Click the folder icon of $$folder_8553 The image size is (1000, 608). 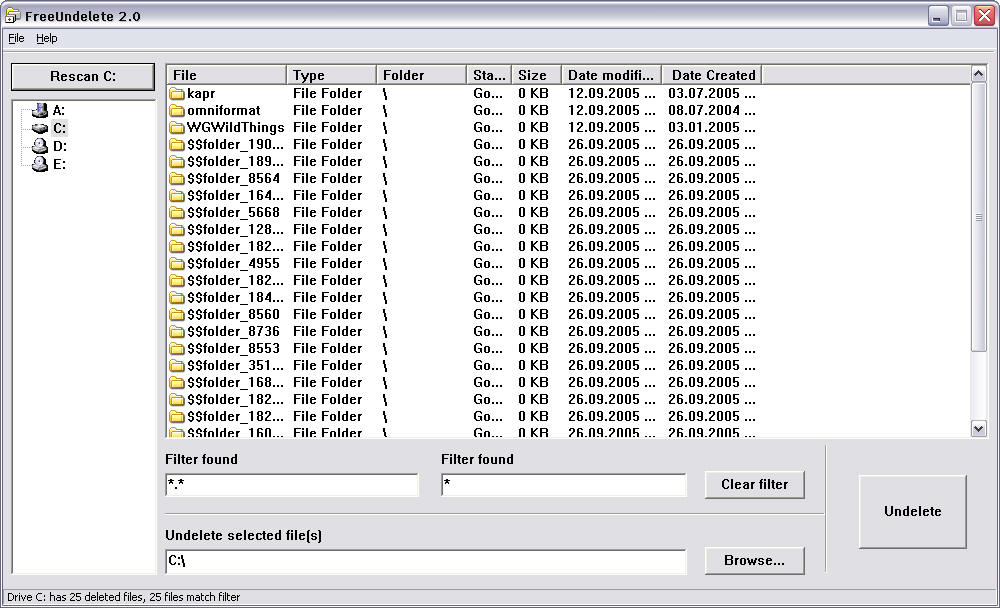pos(177,349)
